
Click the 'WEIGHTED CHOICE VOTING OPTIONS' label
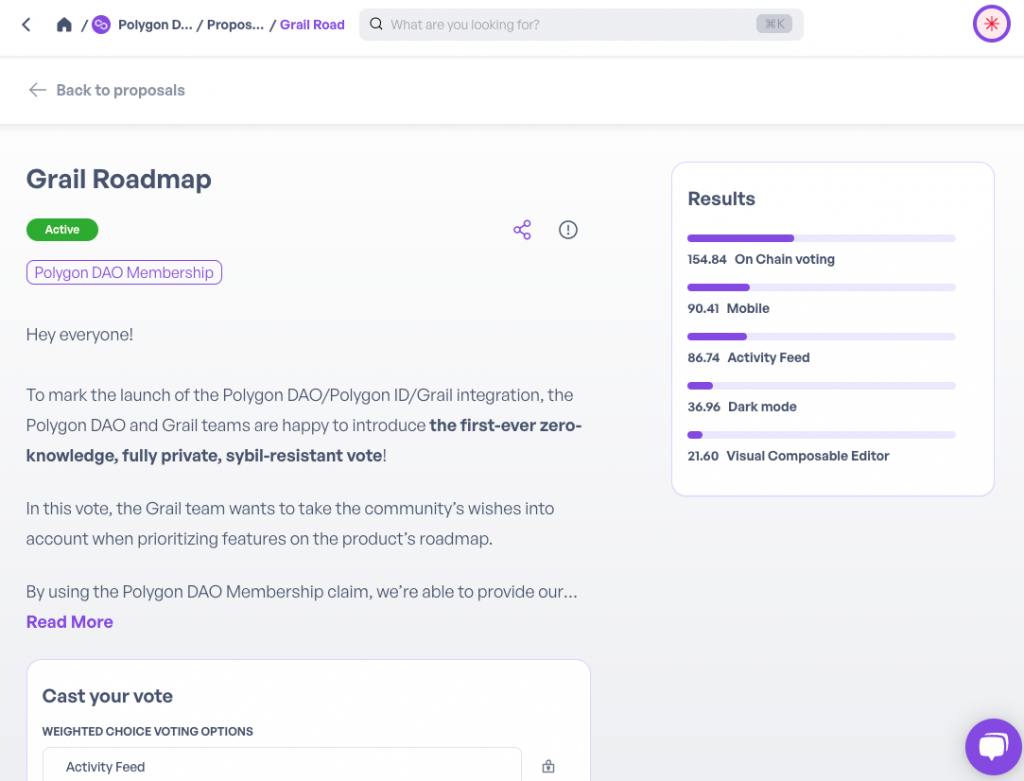148,731
